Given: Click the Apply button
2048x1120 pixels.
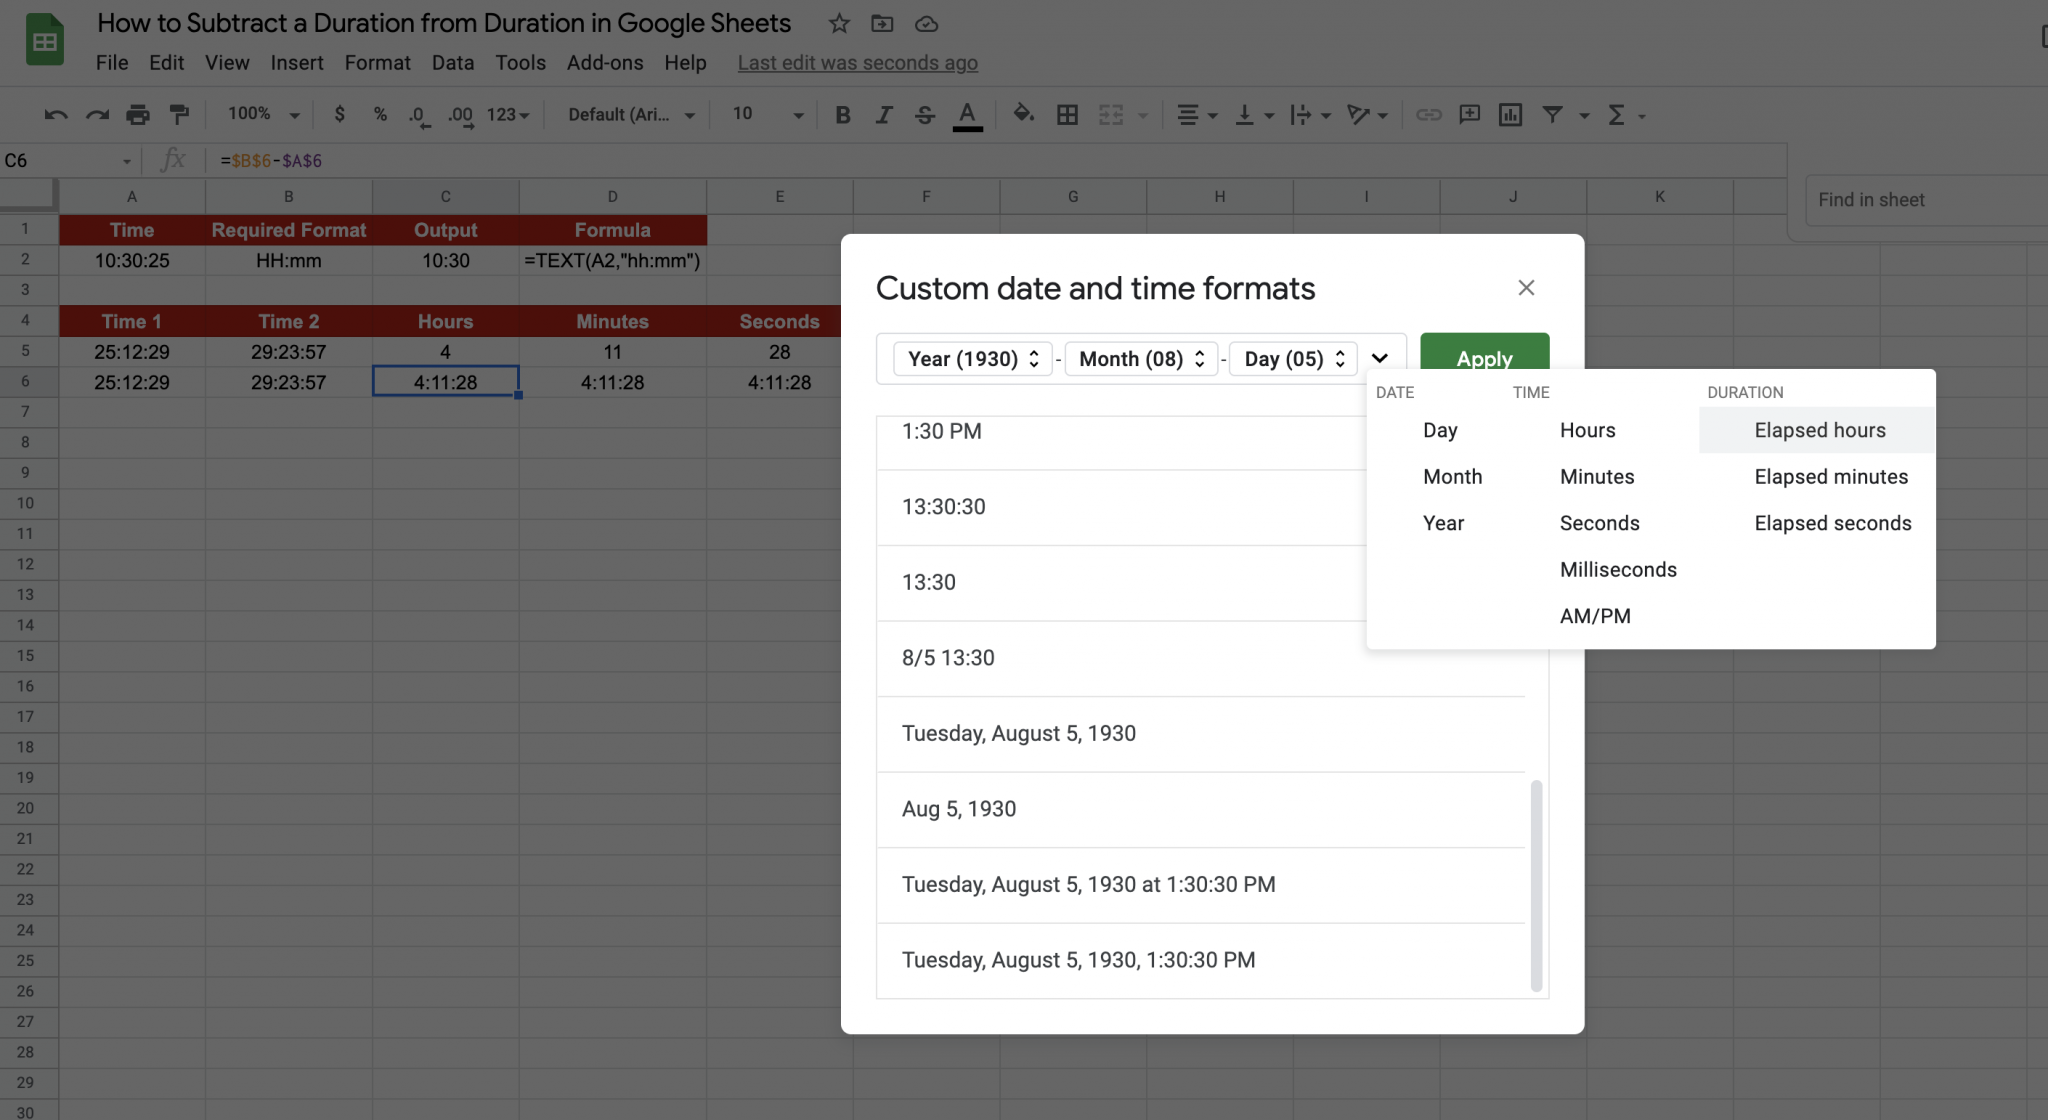Looking at the screenshot, I should [x=1484, y=358].
